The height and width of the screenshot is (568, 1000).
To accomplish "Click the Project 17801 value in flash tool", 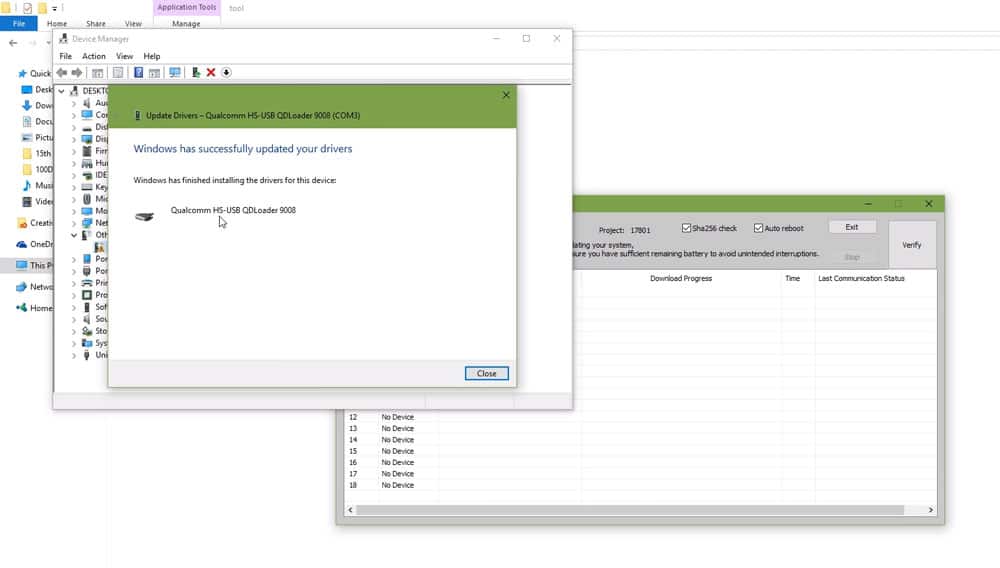I will click(x=640, y=230).
